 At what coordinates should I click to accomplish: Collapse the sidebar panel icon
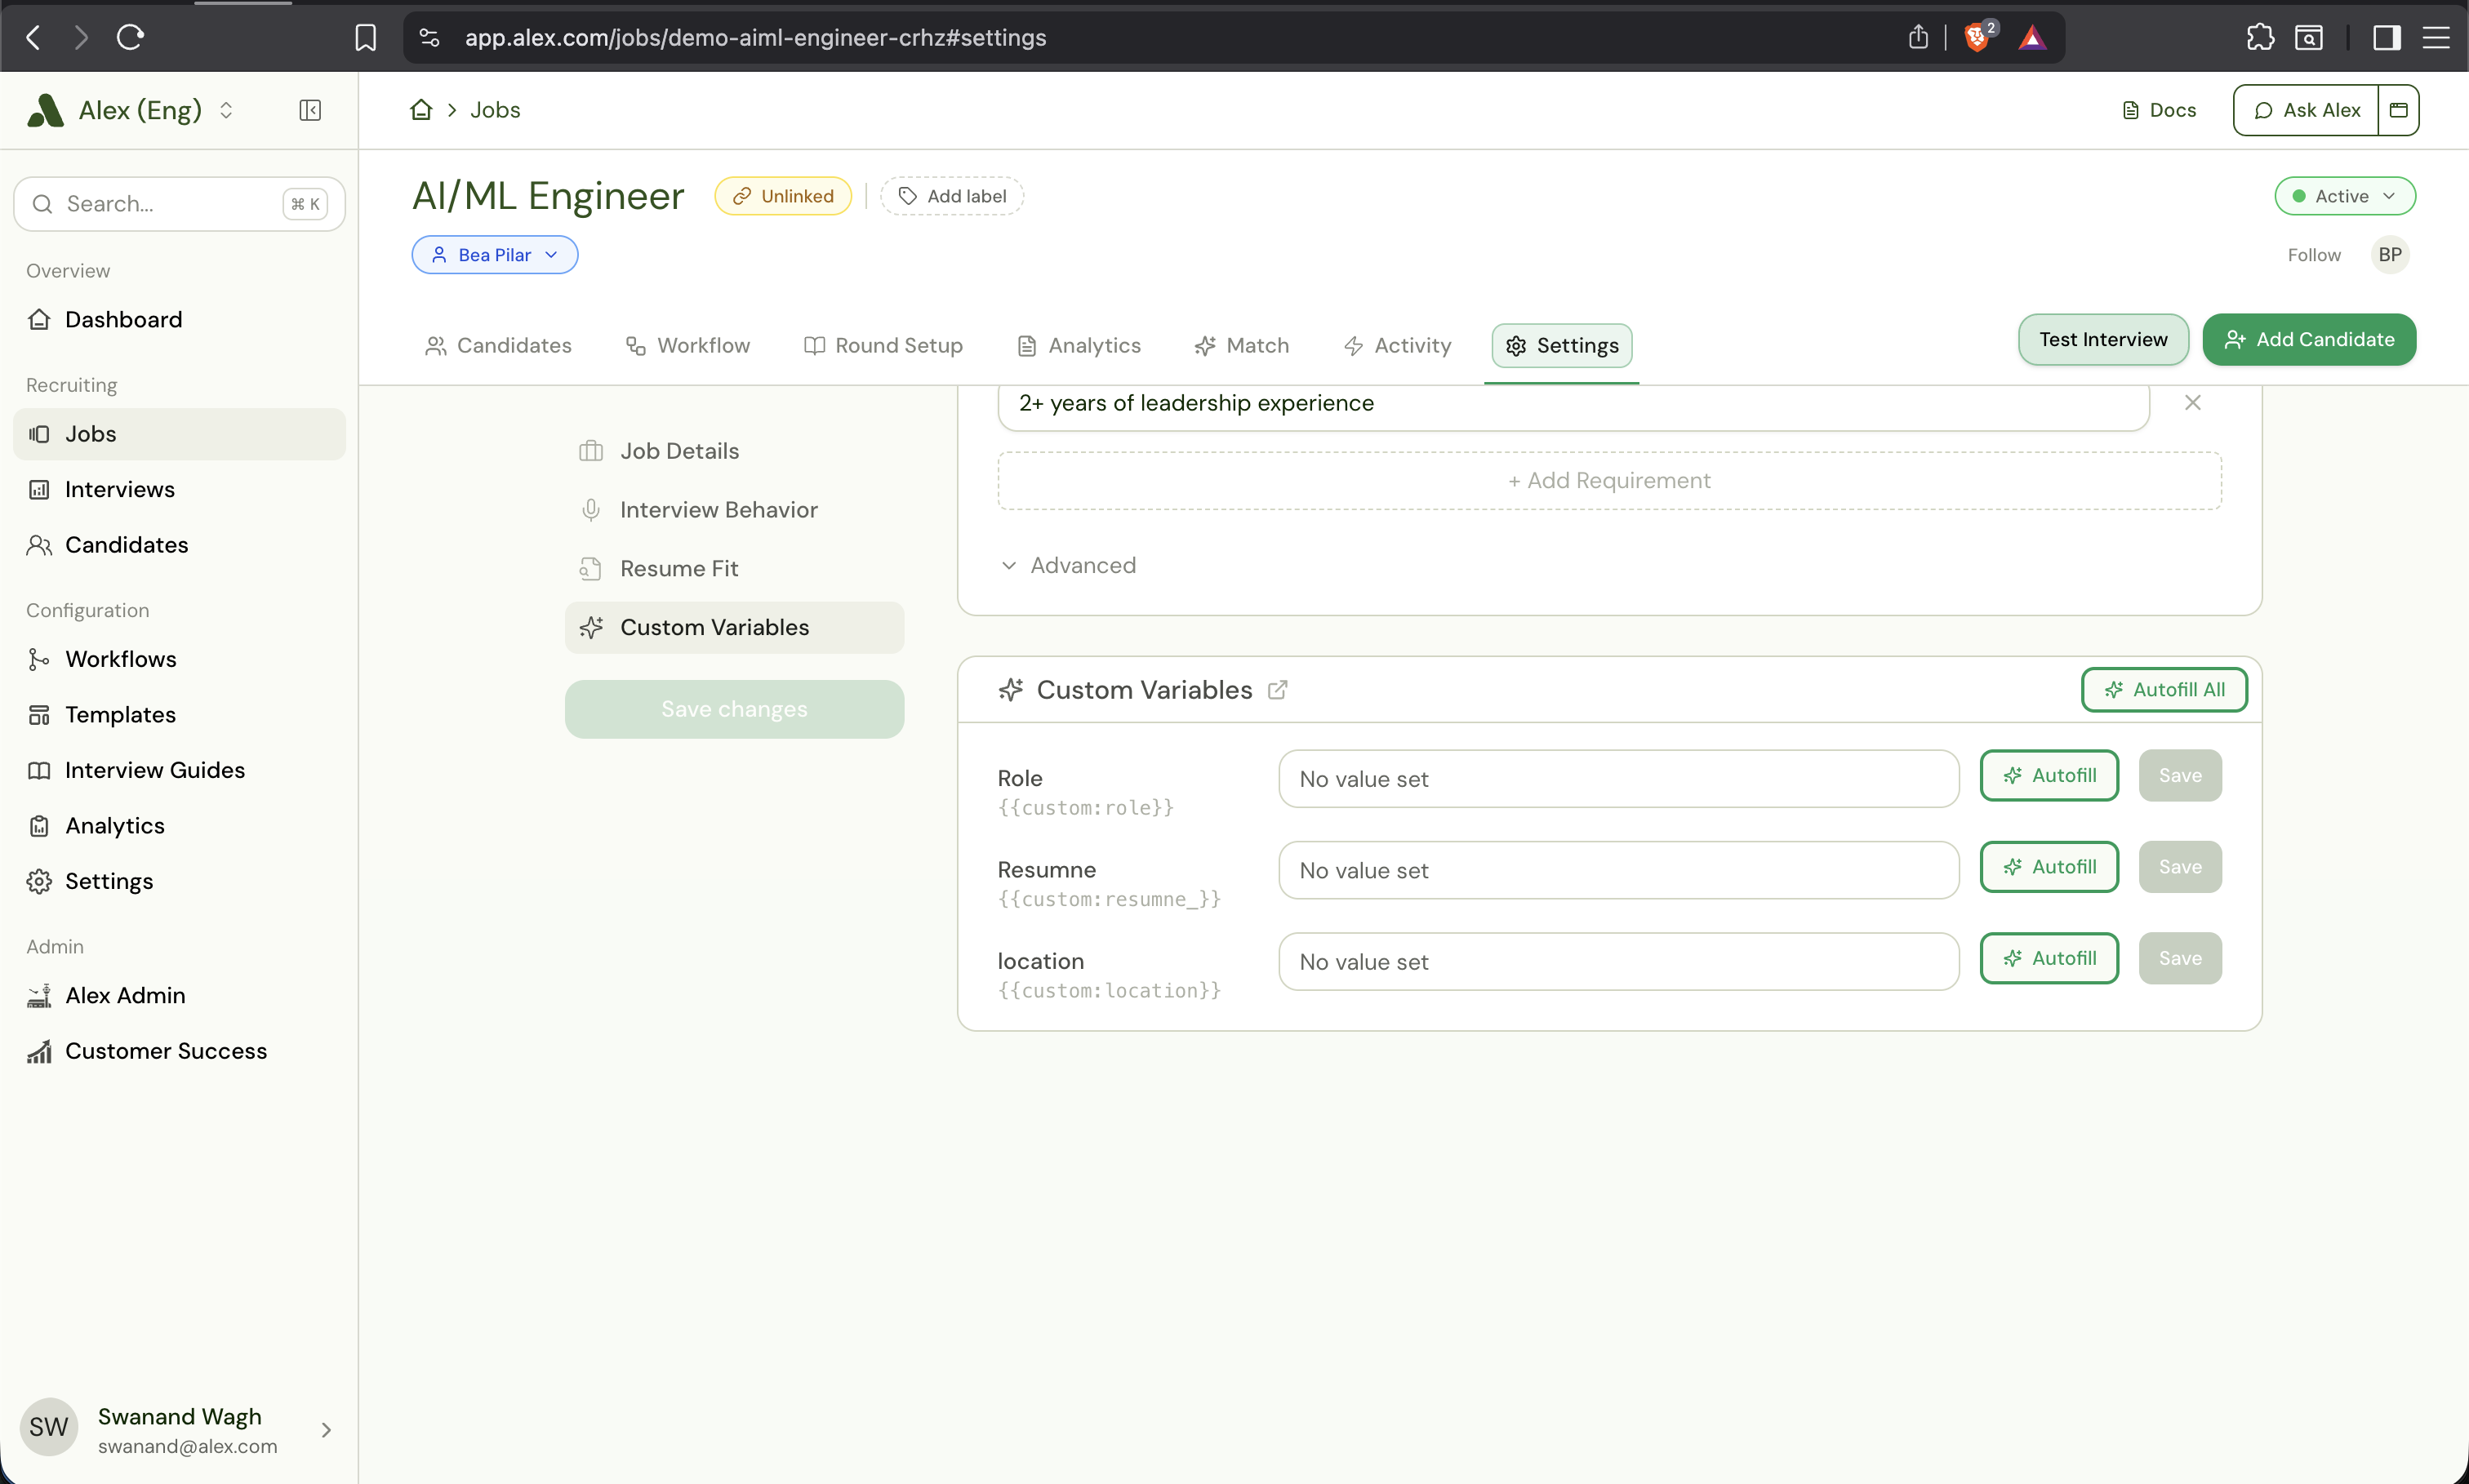coord(310,110)
